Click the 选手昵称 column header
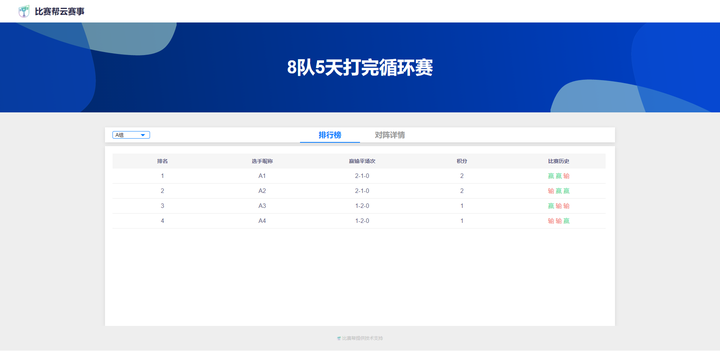 point(262,161)
